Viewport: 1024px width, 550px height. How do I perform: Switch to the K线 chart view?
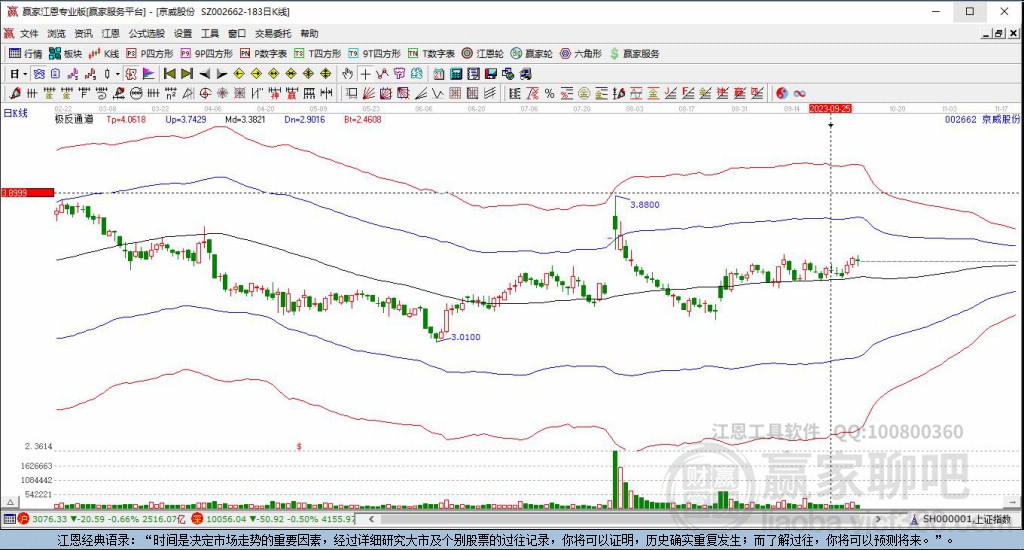pyautogui.click(x=104, y=54)
